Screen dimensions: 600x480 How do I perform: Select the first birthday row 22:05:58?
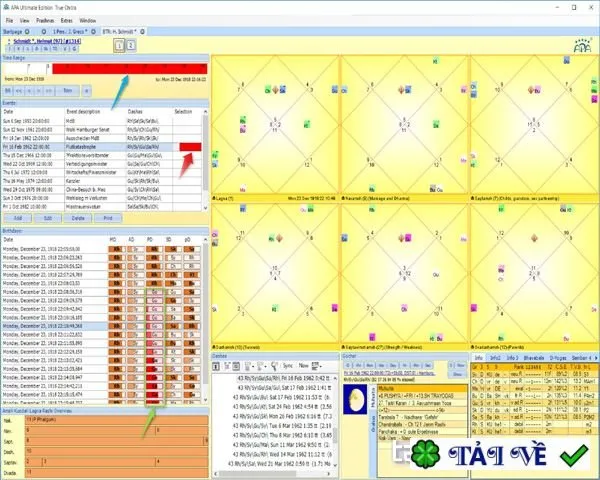tap(102, 249)
